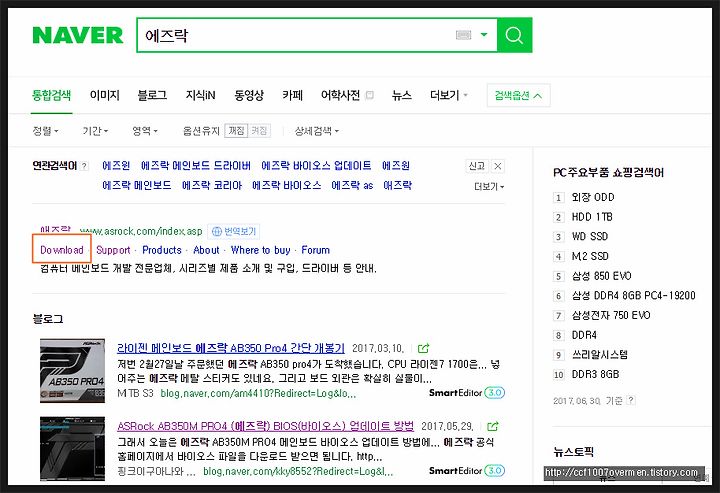Viewport: 720px width, 493px height.
Task: Turn option retention off with 꺼짐
Action: click(236, 131)
